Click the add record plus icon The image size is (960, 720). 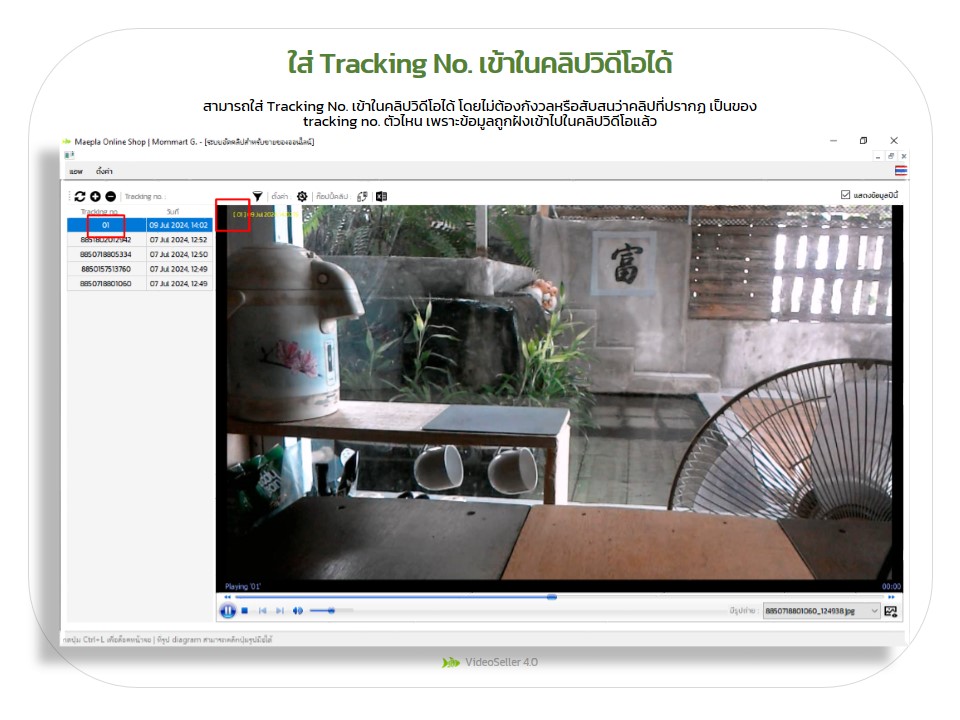(x=95, y=197)
